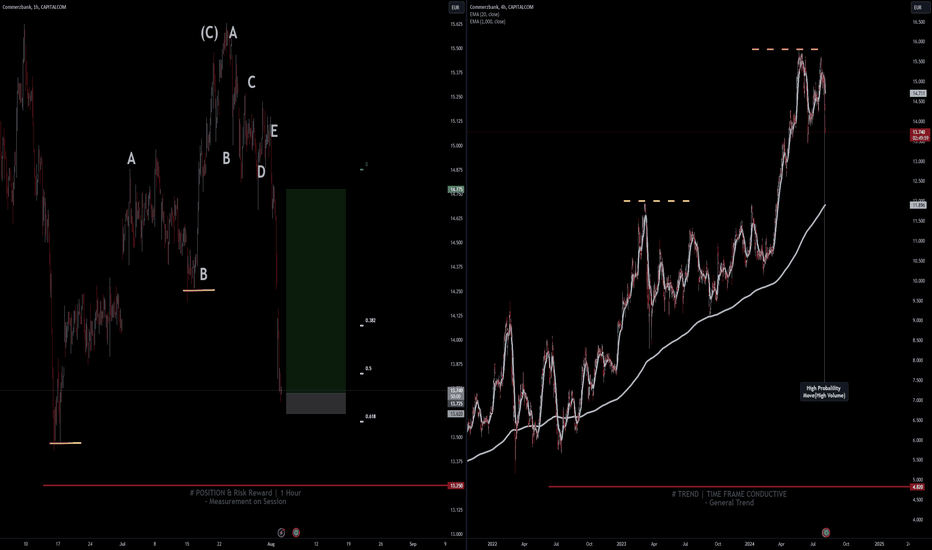Click the orange dashed line at the 2024 high
This screenshot has height=550, width=932.
(x=785, y=49)
